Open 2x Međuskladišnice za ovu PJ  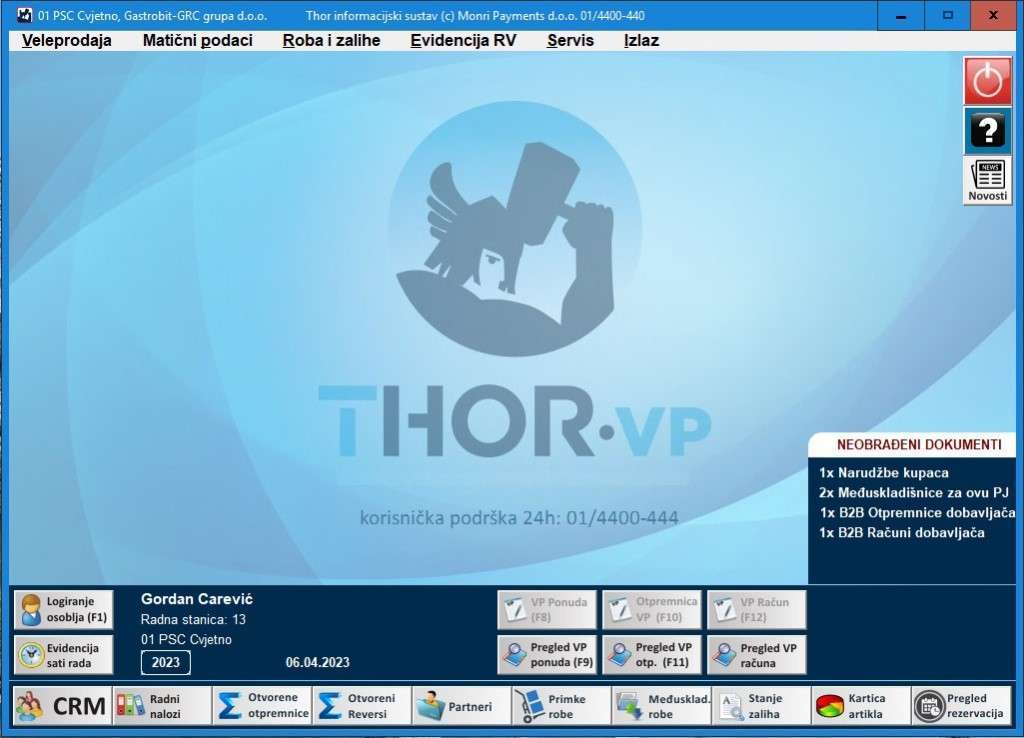(x=914, y=493)
